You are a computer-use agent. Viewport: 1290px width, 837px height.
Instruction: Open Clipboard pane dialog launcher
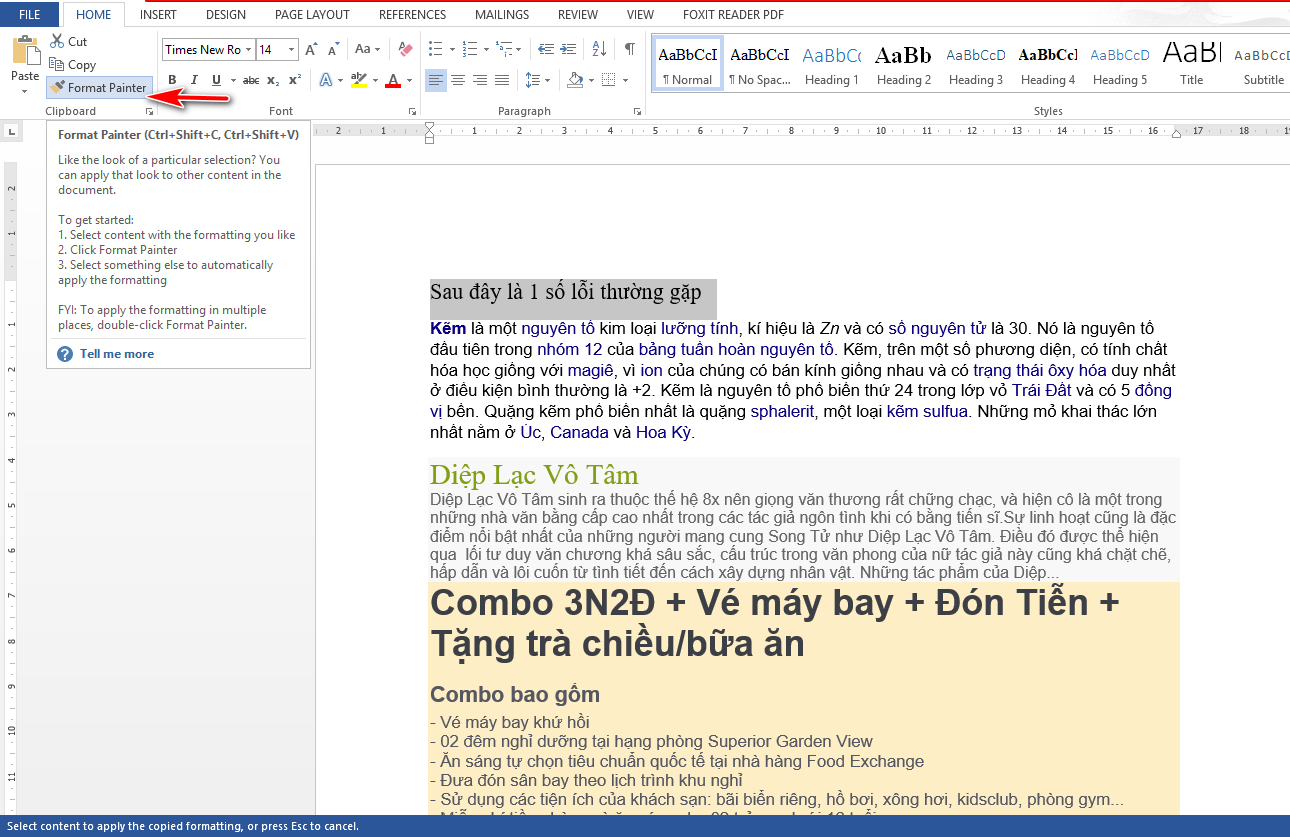click(x=148, y=112)
